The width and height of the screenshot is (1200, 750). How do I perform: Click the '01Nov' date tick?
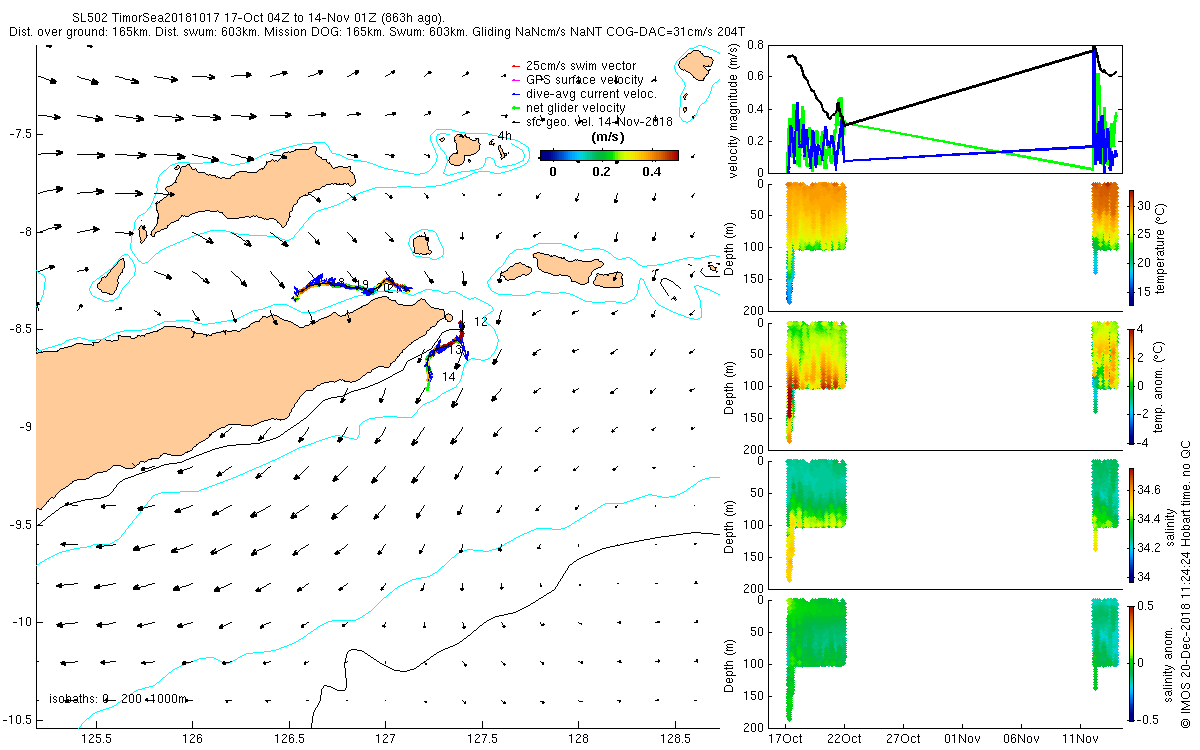point(961,738)
